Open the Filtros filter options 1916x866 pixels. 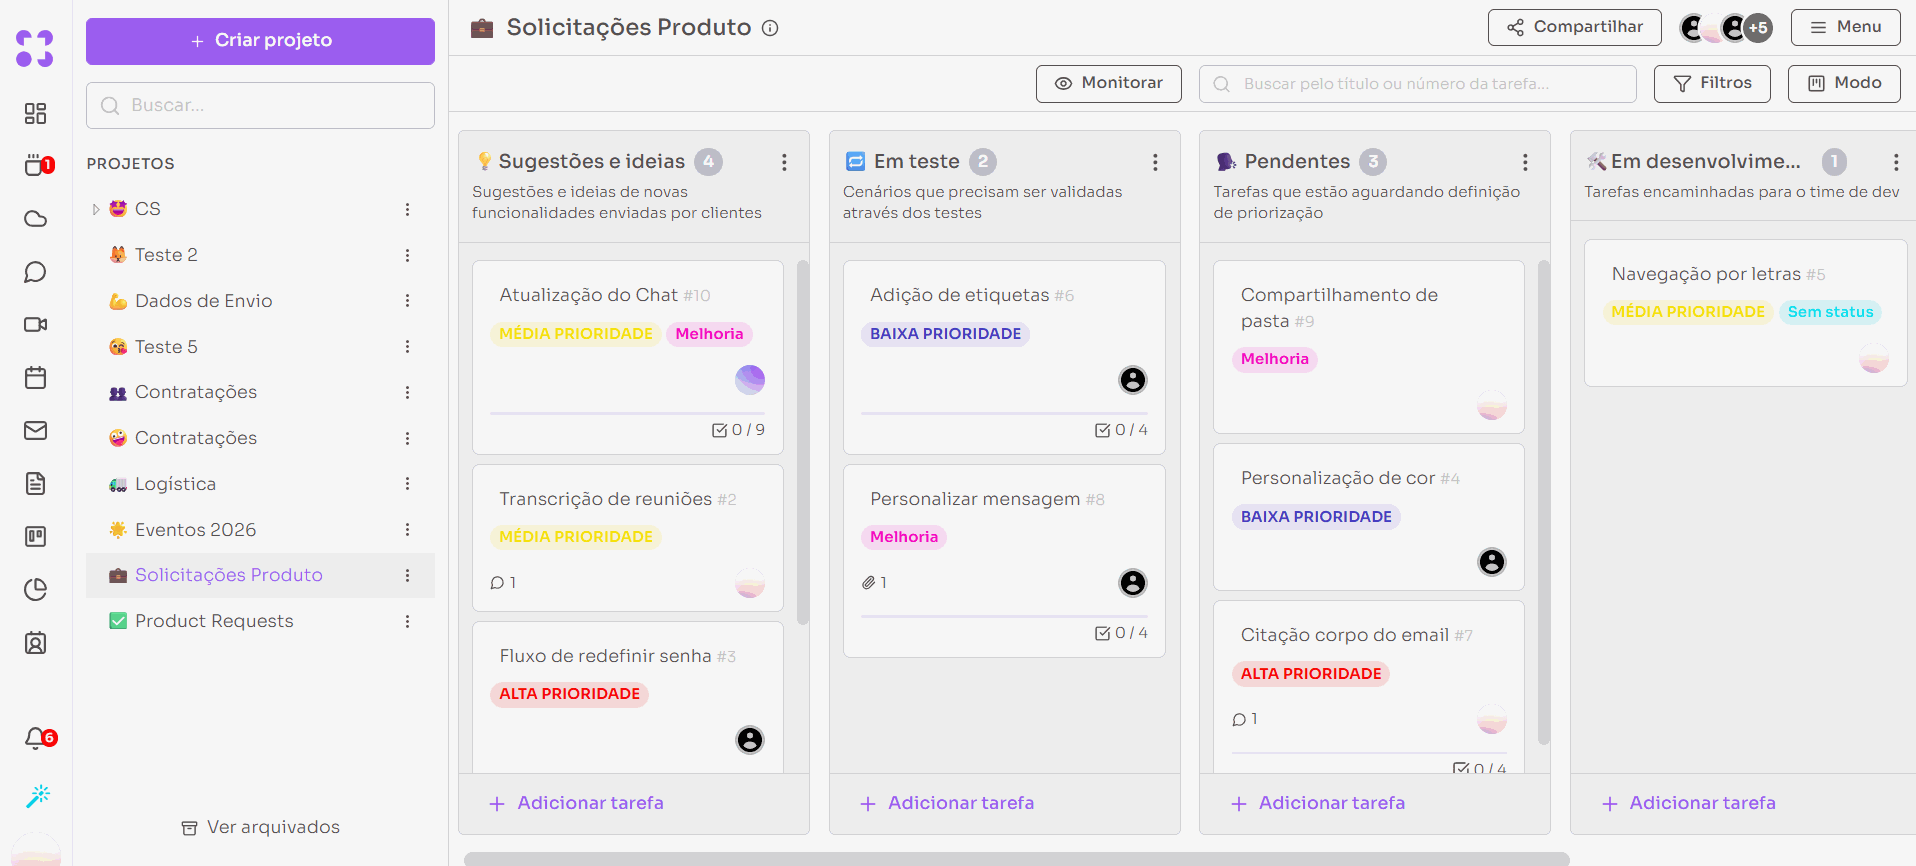[x=1712, y=83]
